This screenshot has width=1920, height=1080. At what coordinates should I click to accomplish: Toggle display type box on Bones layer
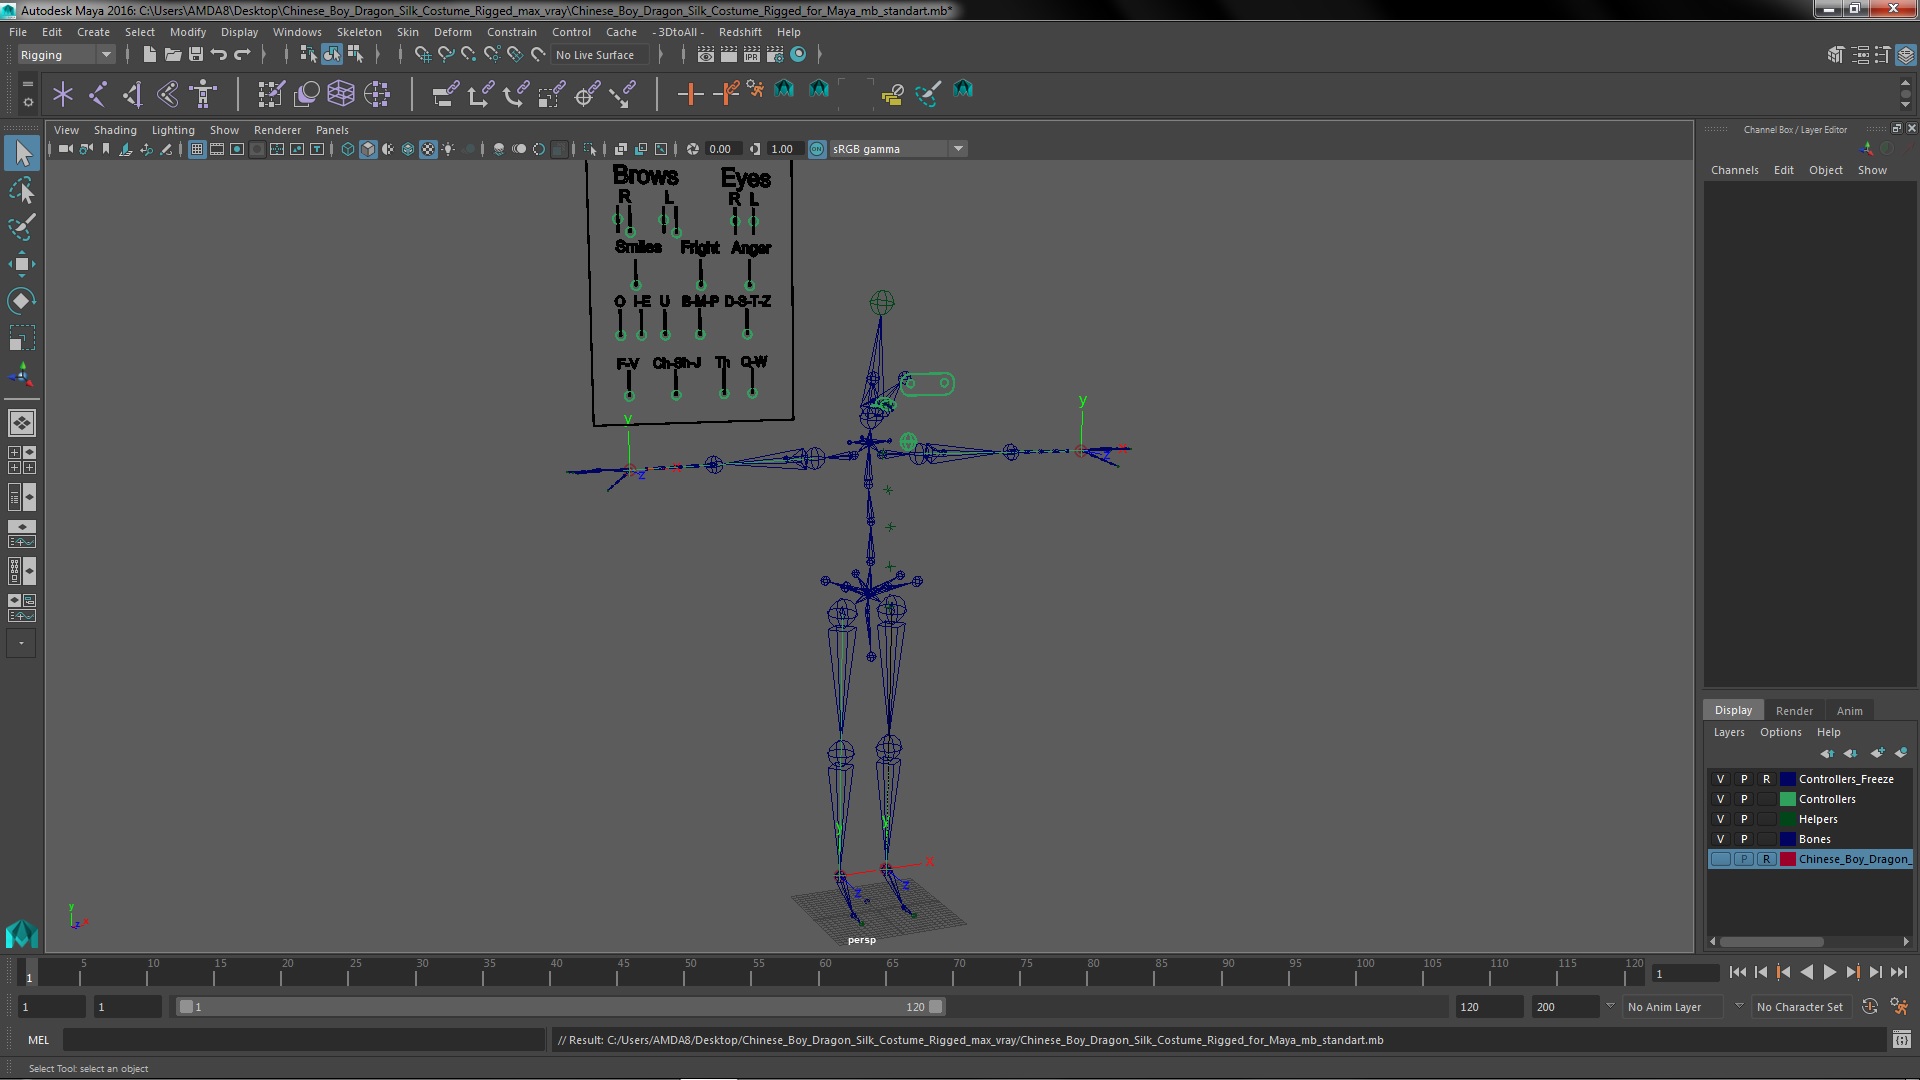[1767, 839]
